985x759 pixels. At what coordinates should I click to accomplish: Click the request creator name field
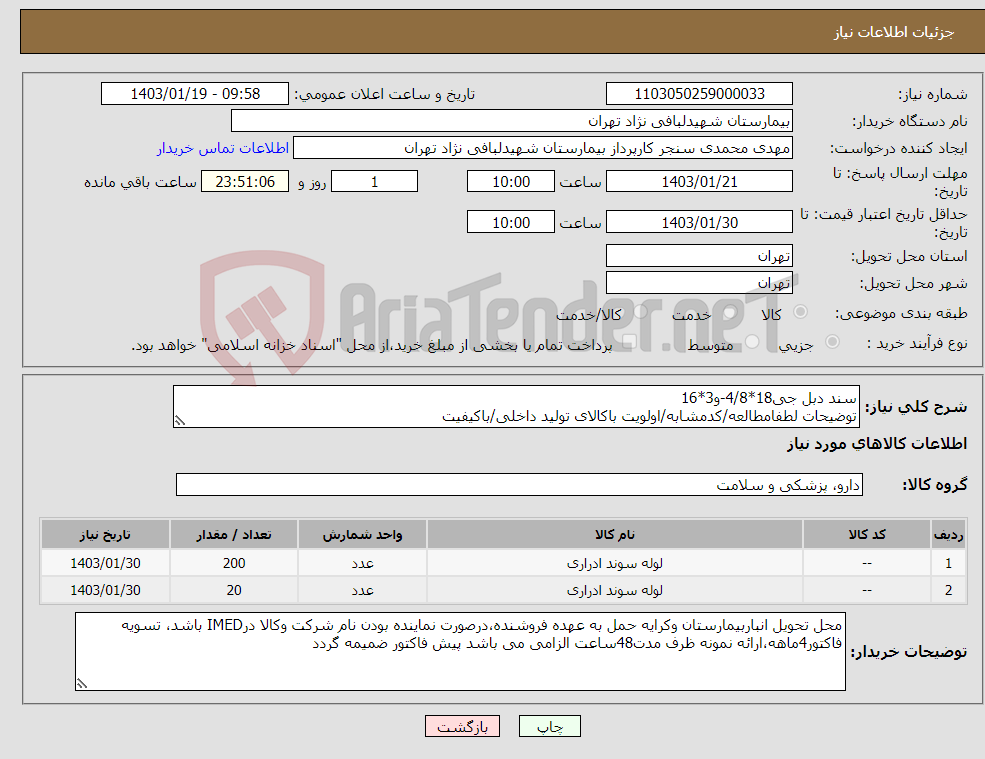click(543, 148)
